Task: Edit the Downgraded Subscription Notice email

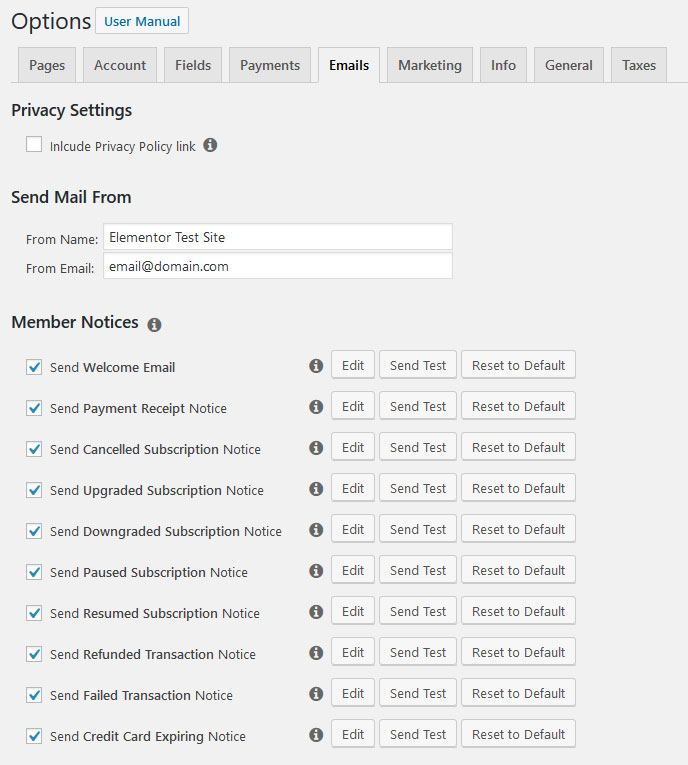Action: point(353,529)
